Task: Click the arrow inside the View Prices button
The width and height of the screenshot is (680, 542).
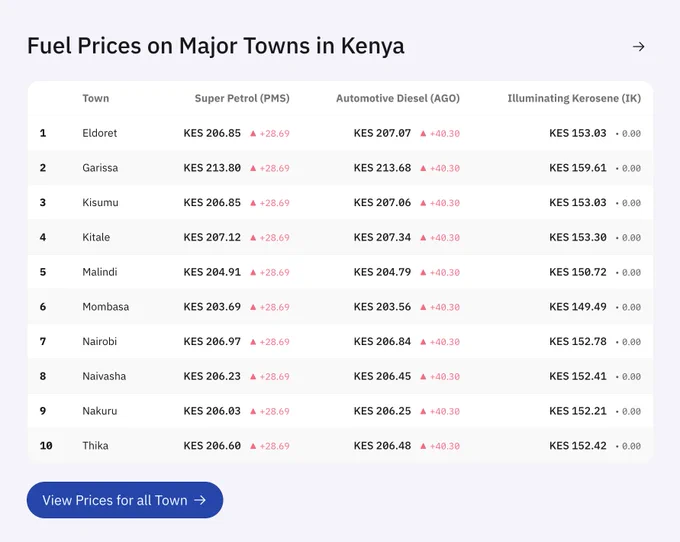Action: tap(199, 500)
